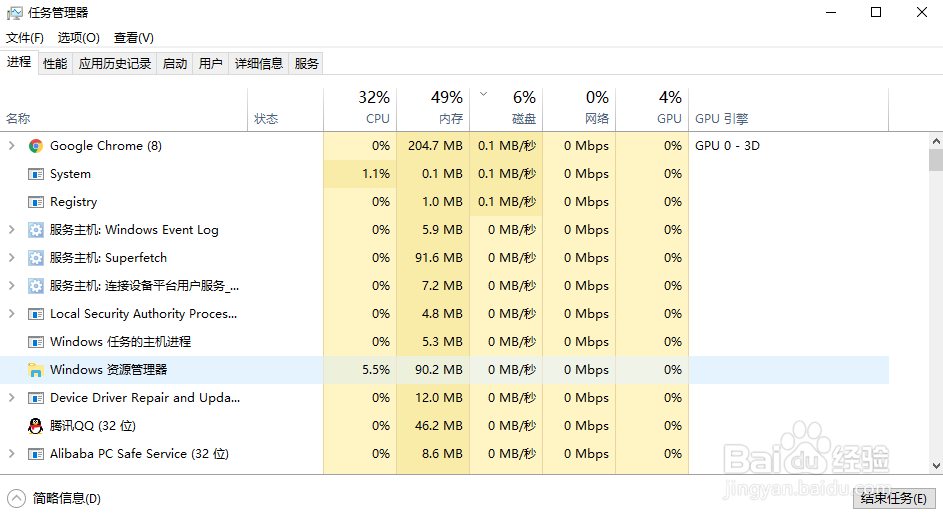The image size is (943, 522).
Task: Switch to the 性能 tab
Action: [55, 64]
